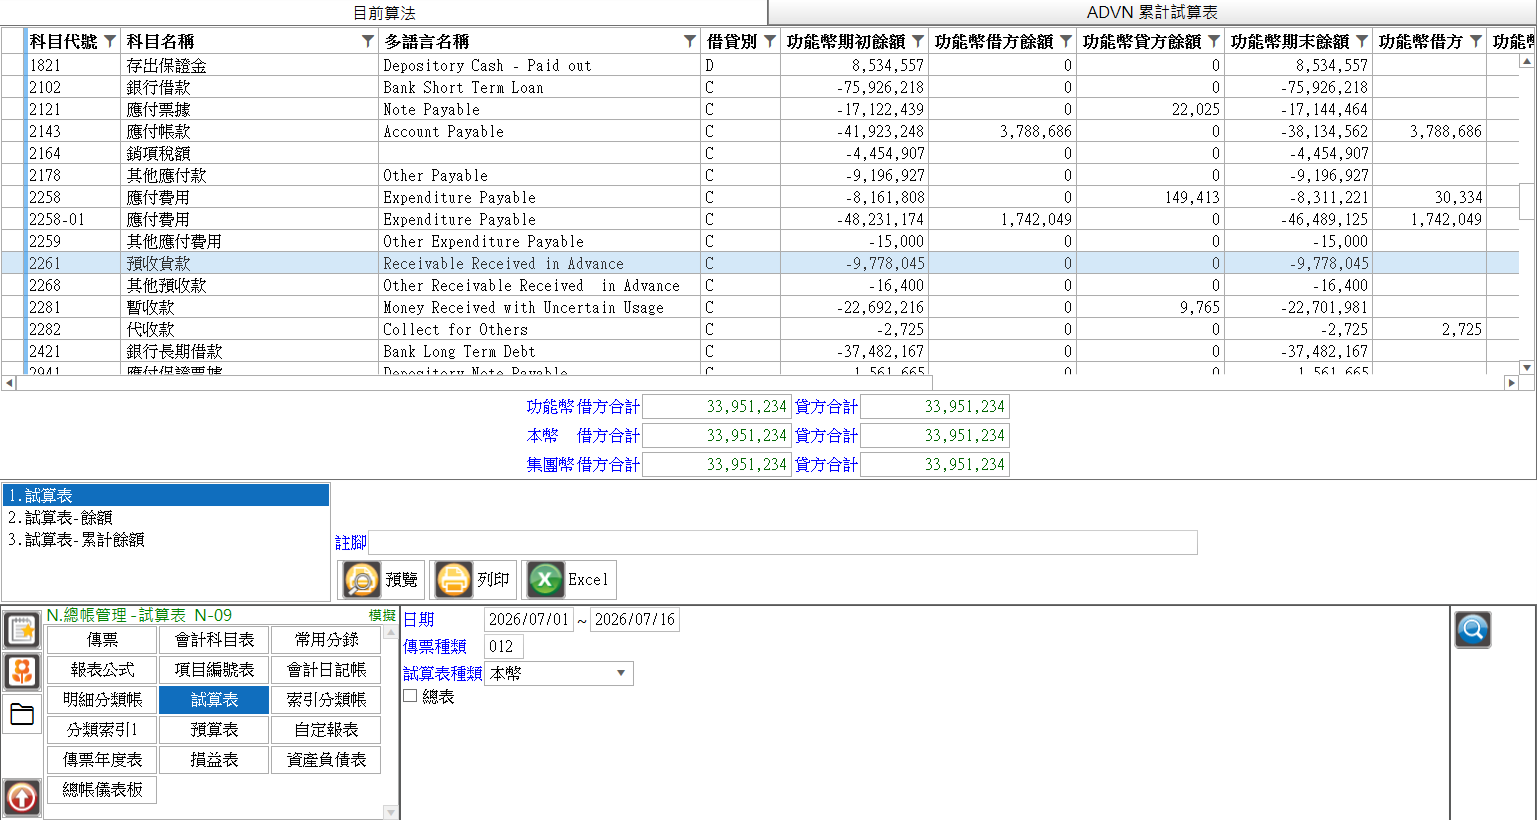Select report 2.試算表-餘額 in the list
Screen dimensions: 1537x821
pos(166,517)
